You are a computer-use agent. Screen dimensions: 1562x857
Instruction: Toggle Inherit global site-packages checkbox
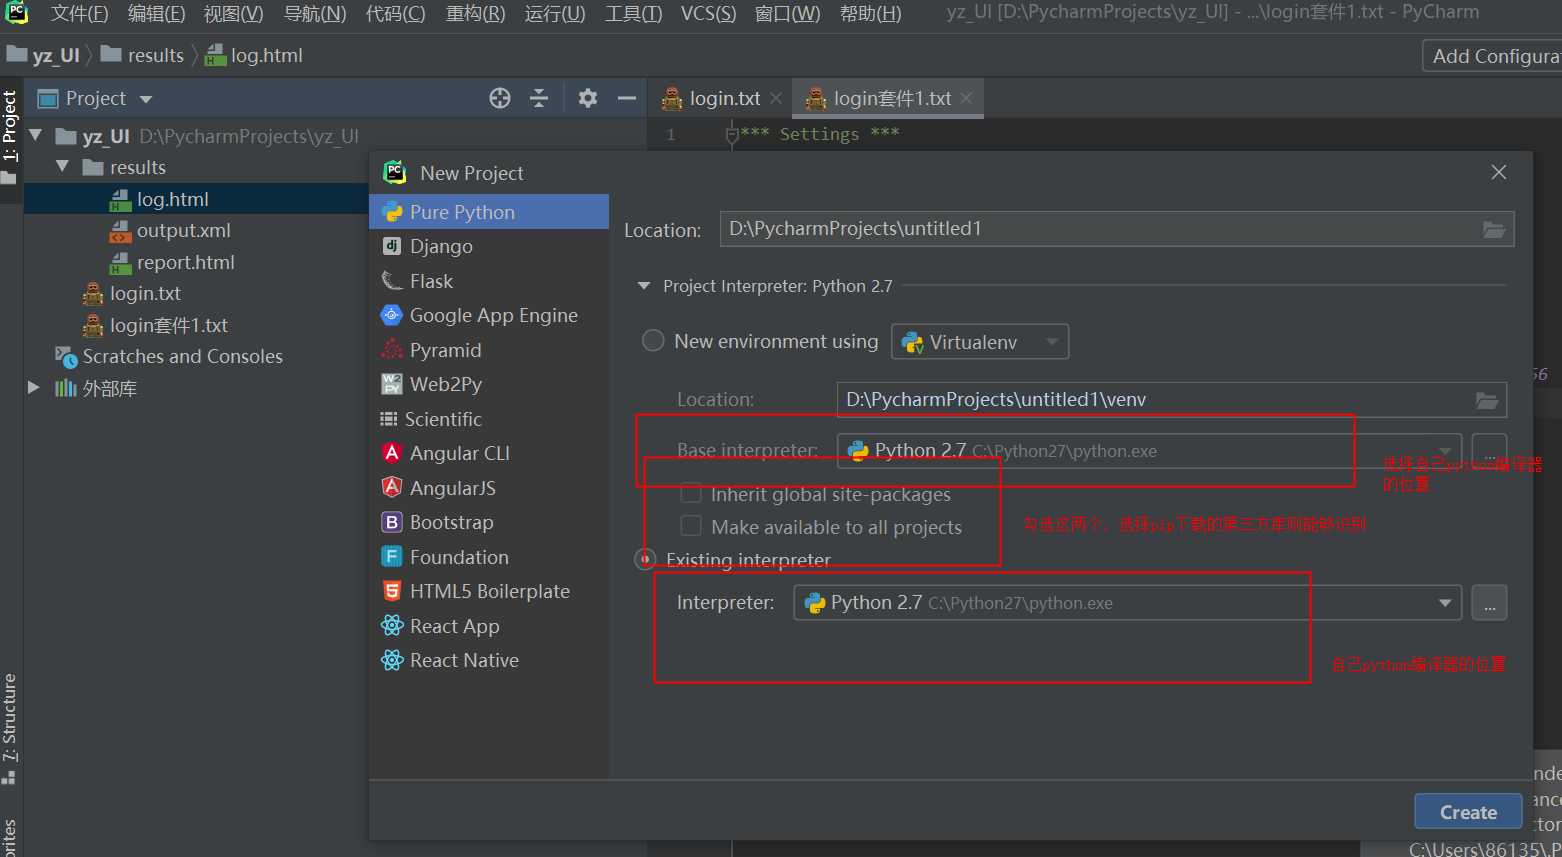[x=690, y=493]
